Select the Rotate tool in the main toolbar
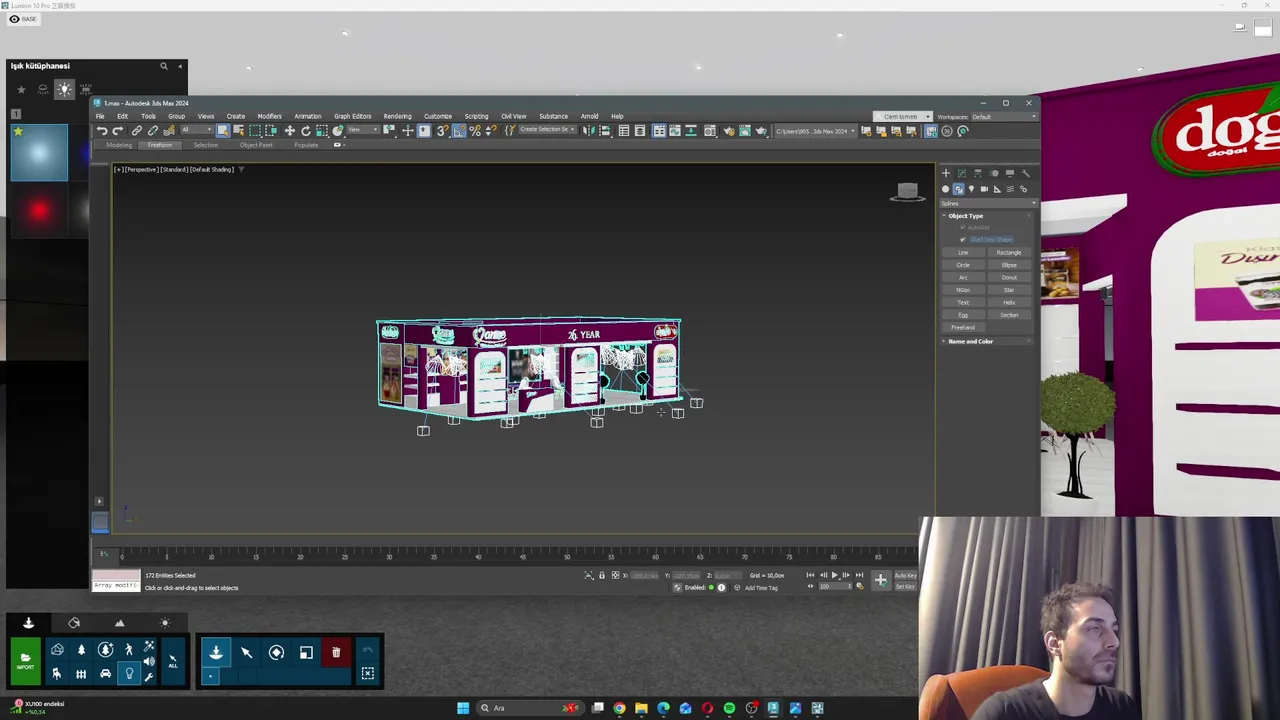Screen dimensions: 1280x720 pyautogui.click(x=306, y=131)
